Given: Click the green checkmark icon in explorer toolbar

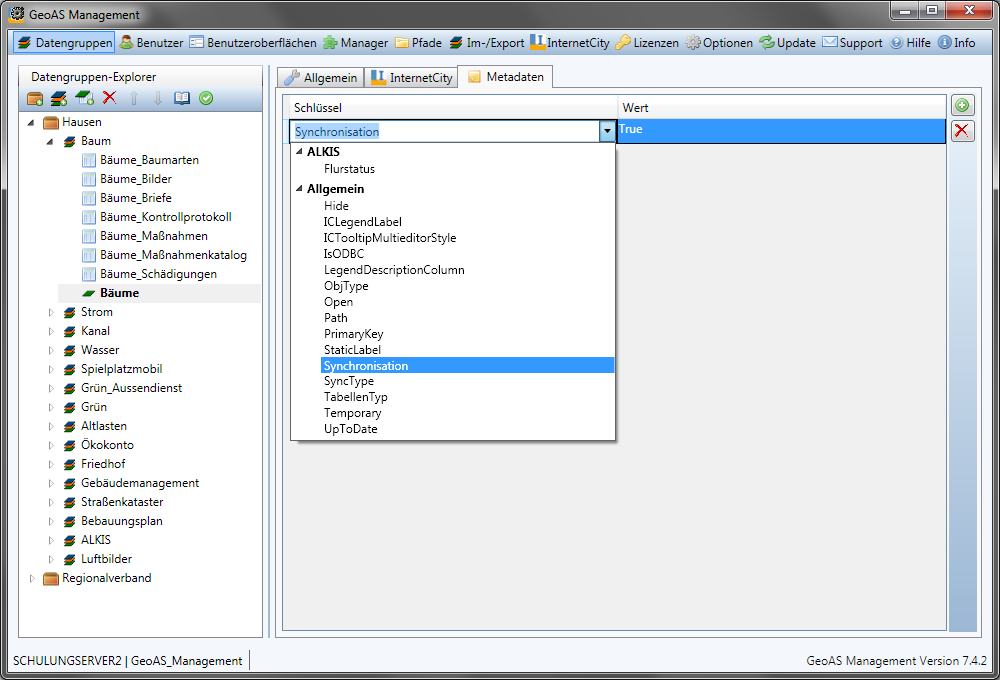Looking at the screenshot, I should pos(206,98).
